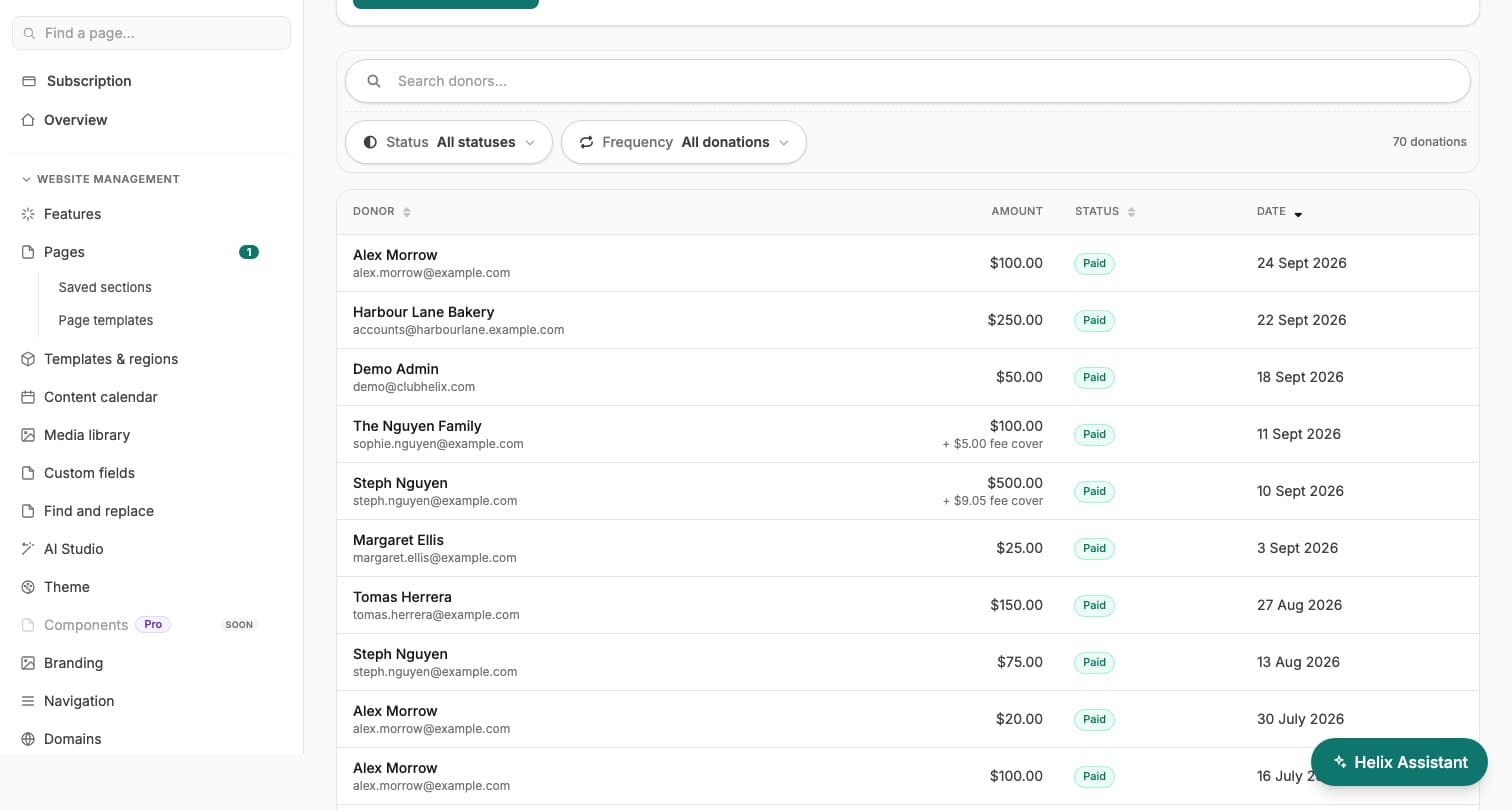This screenshot has width=1512, height=810.
Task: Click the SOON tag beside Components
Action: 239,625
